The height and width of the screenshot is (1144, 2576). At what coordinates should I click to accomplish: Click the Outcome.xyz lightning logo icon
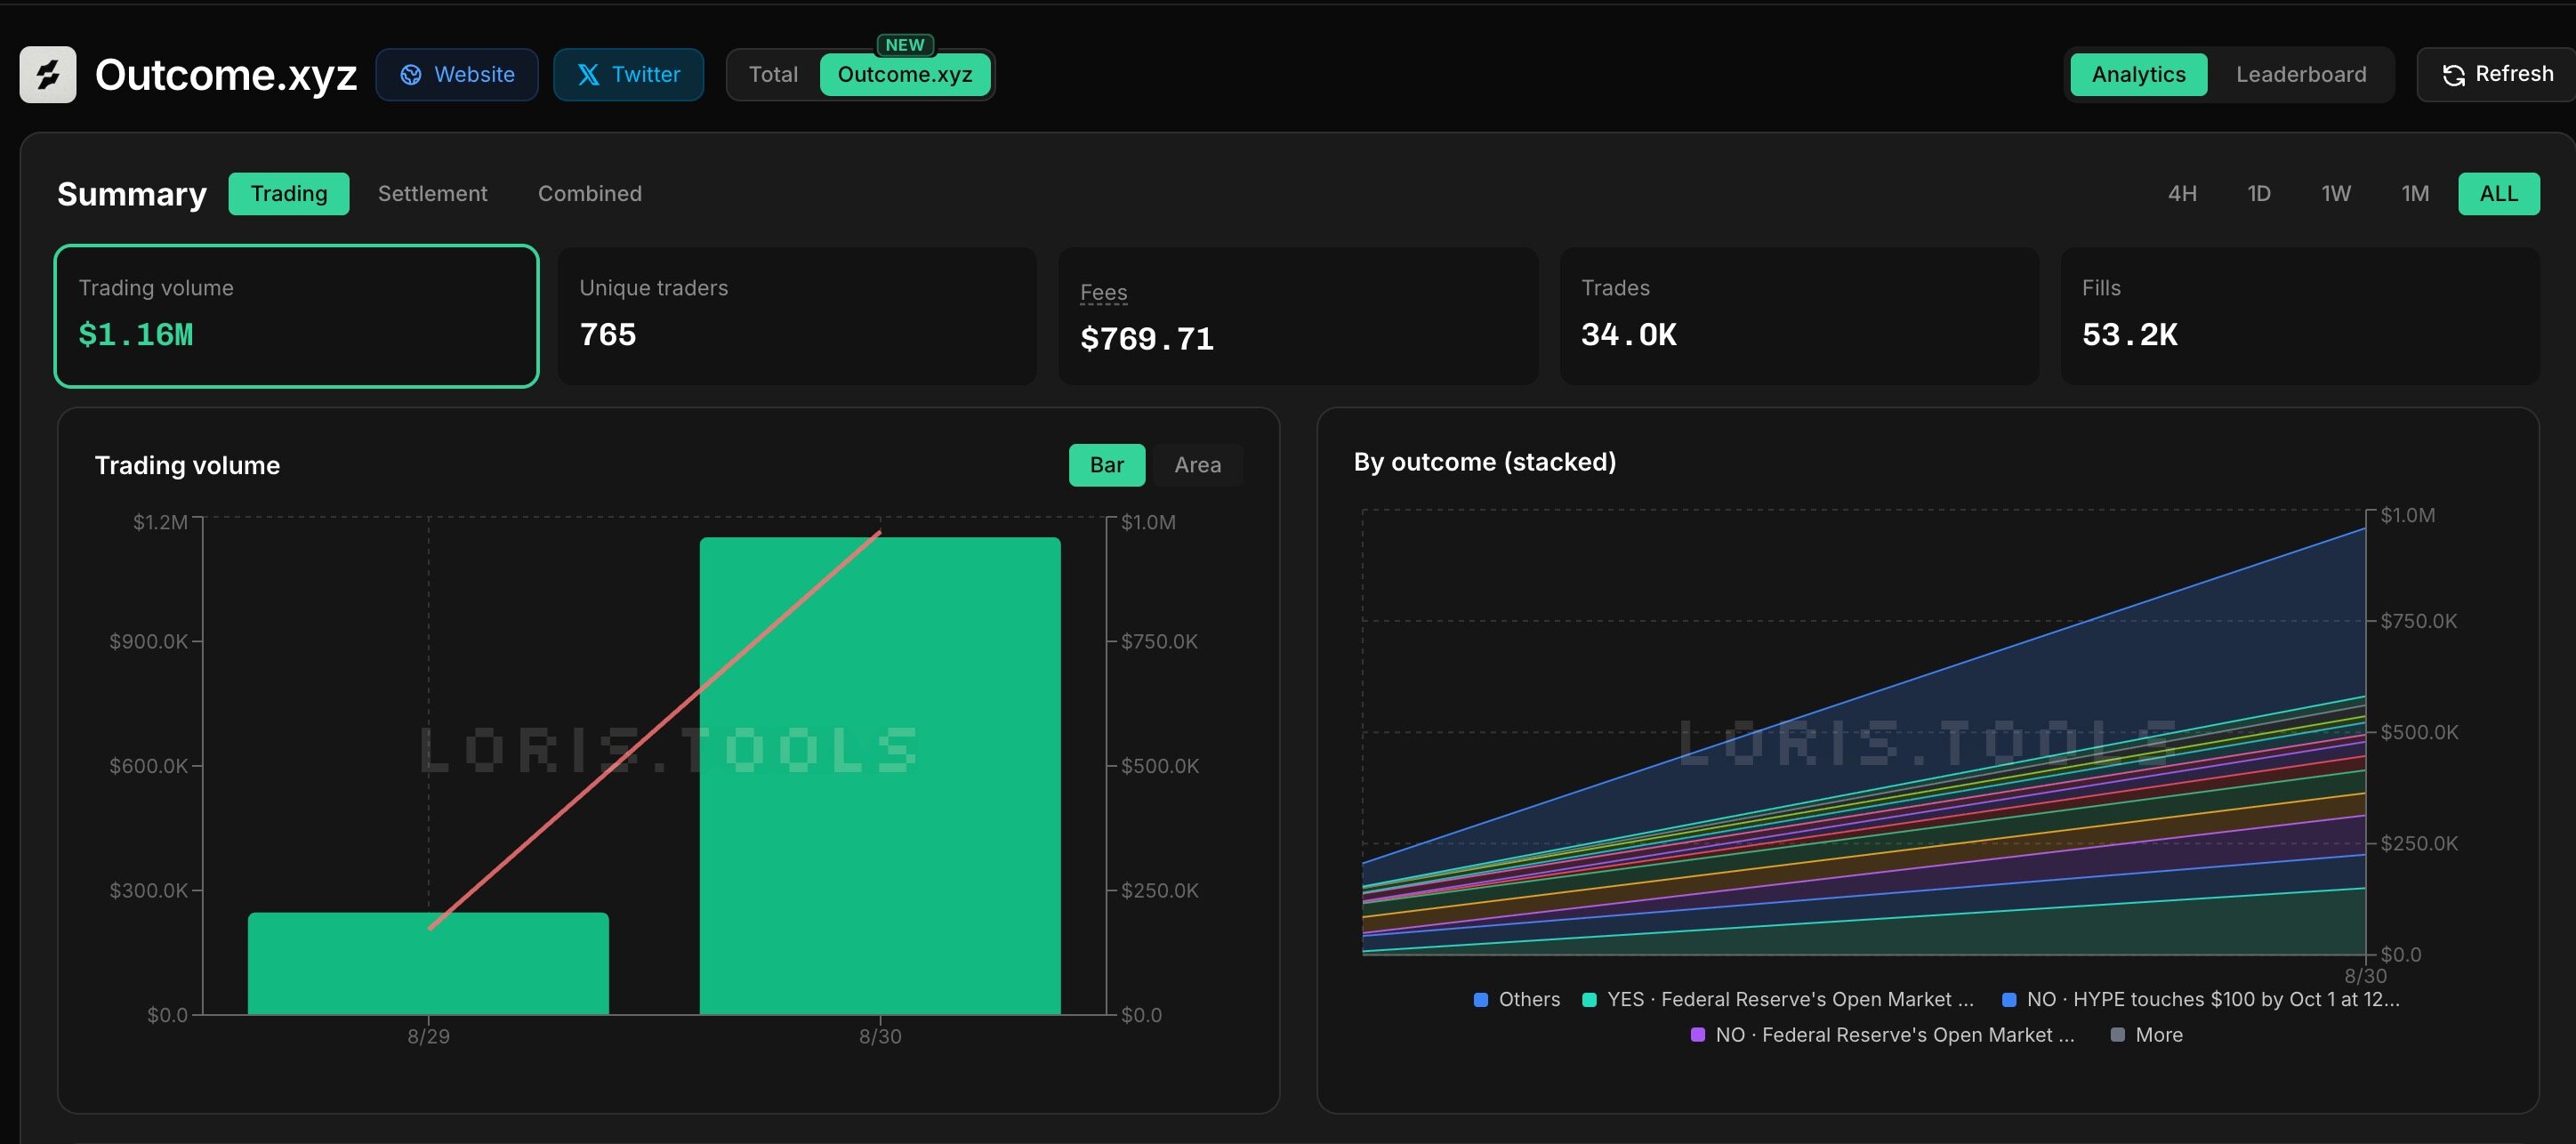tap(48, 74)
